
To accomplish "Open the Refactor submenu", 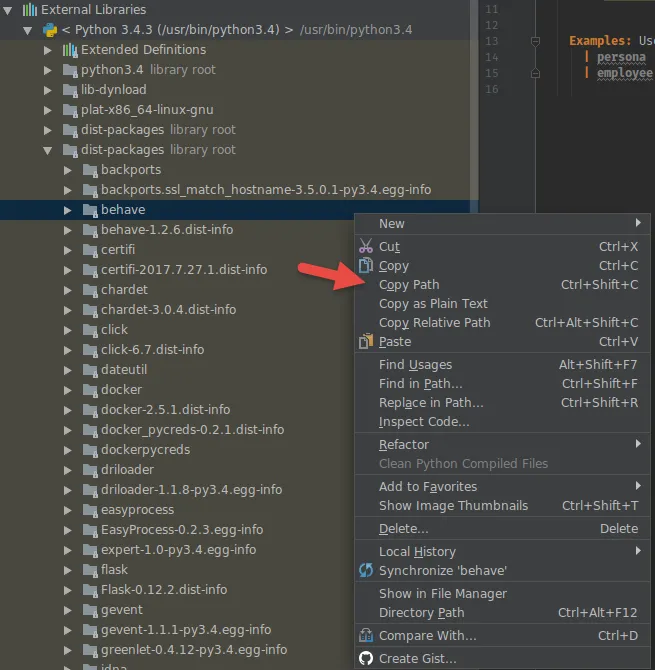I will tap(502, 444).
